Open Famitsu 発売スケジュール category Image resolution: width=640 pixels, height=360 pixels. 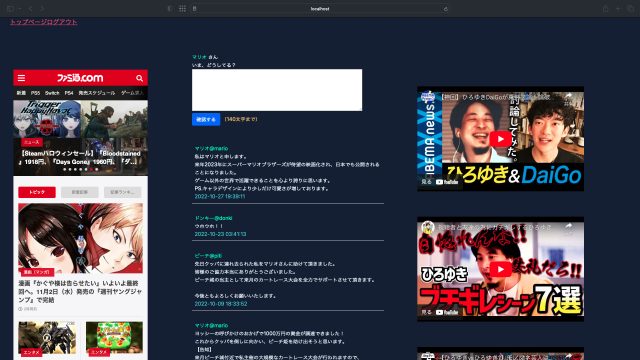click(x=97, y=93)
